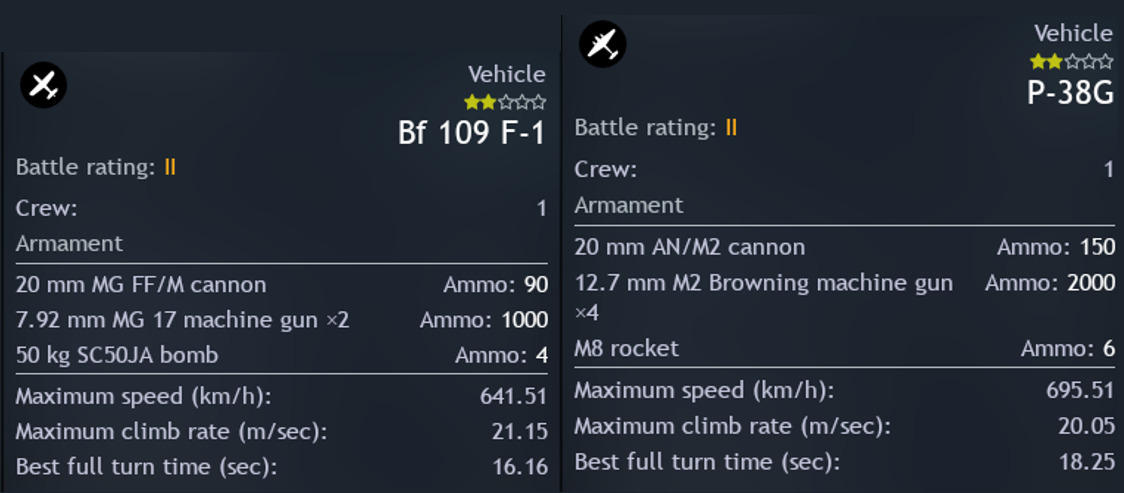The image size is (1124, 493).
Task: Choose the M8 rocket entry
Action: [626, 348]
